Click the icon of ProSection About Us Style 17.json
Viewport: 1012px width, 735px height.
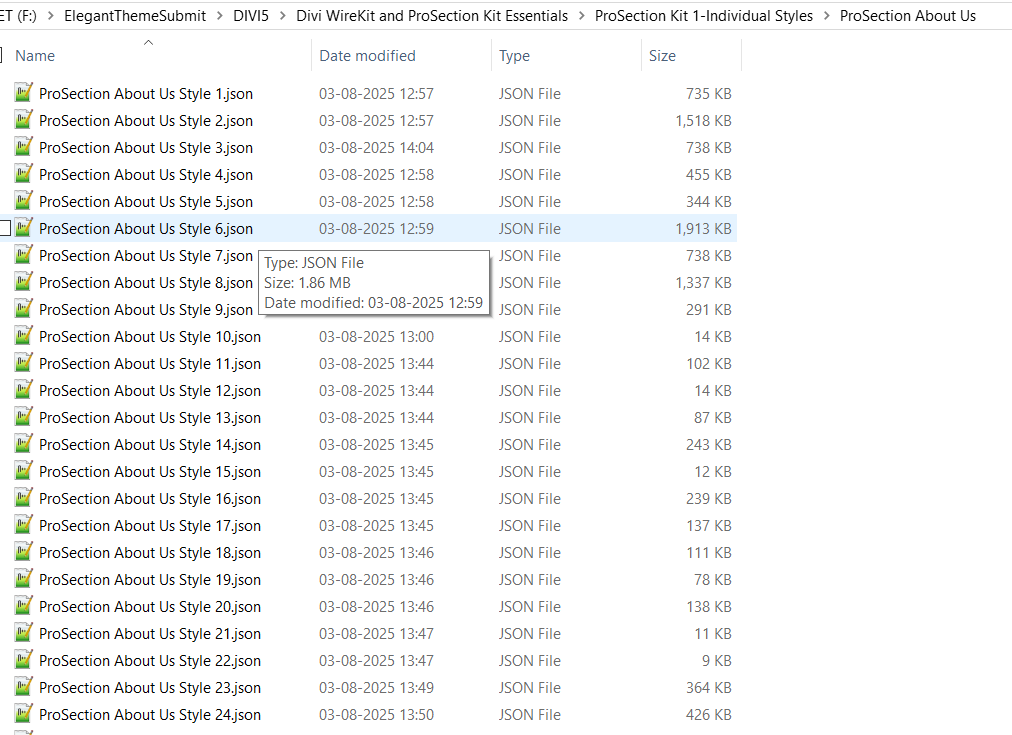pyautogui.click(x=23, y=525)
